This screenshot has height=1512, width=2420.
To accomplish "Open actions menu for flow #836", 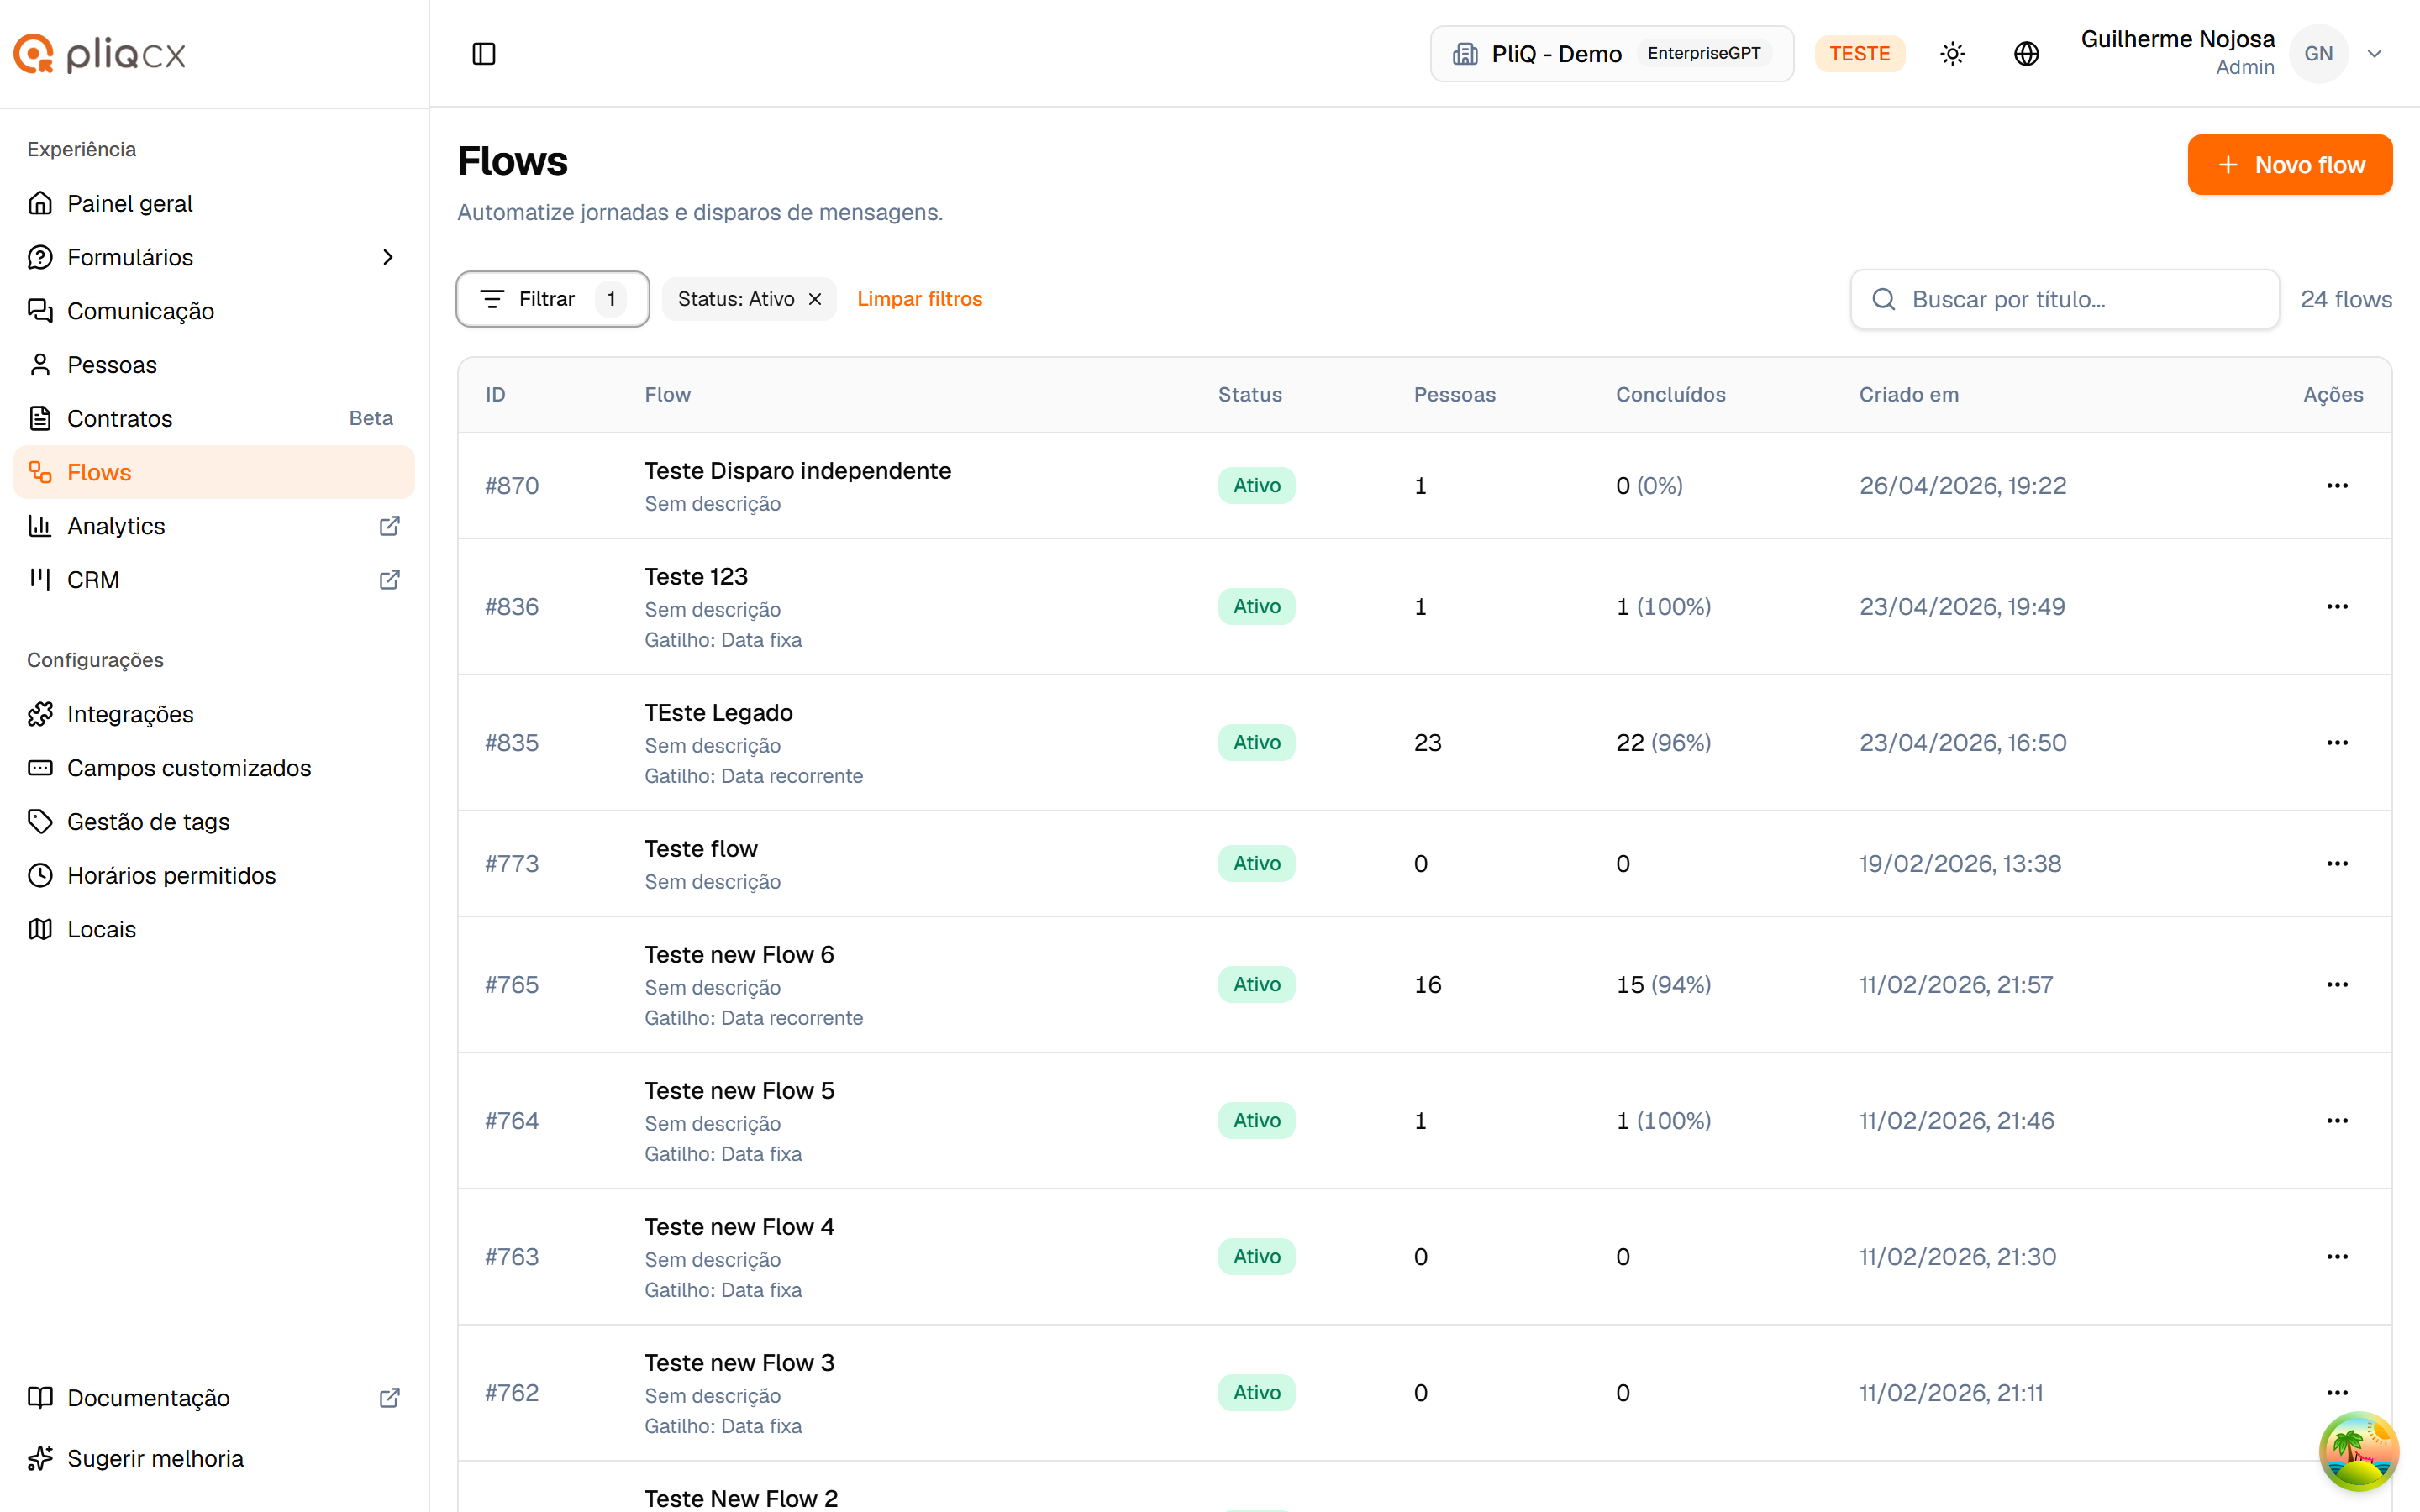I will click(x=2337, y=607).
